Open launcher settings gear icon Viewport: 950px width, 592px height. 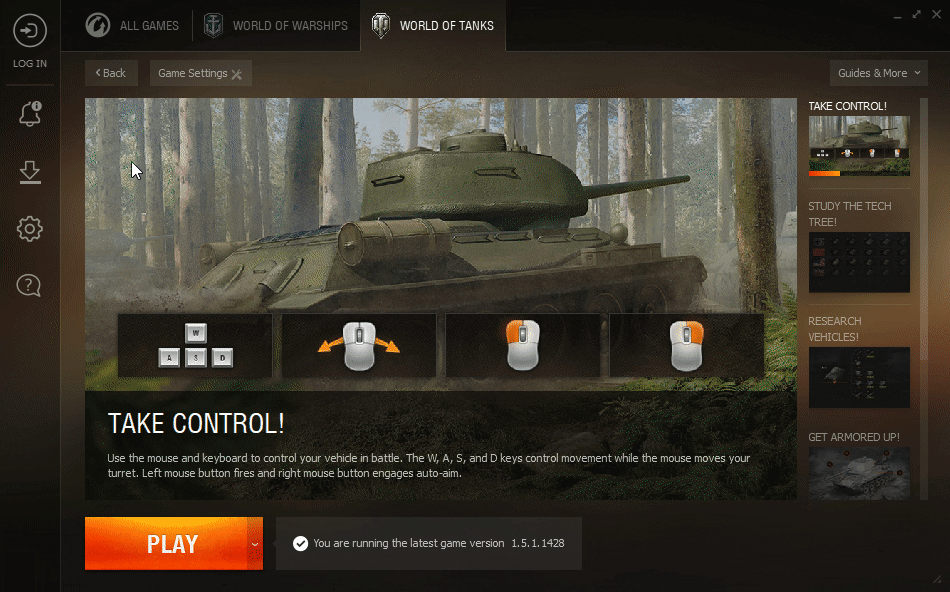[30, 229]
